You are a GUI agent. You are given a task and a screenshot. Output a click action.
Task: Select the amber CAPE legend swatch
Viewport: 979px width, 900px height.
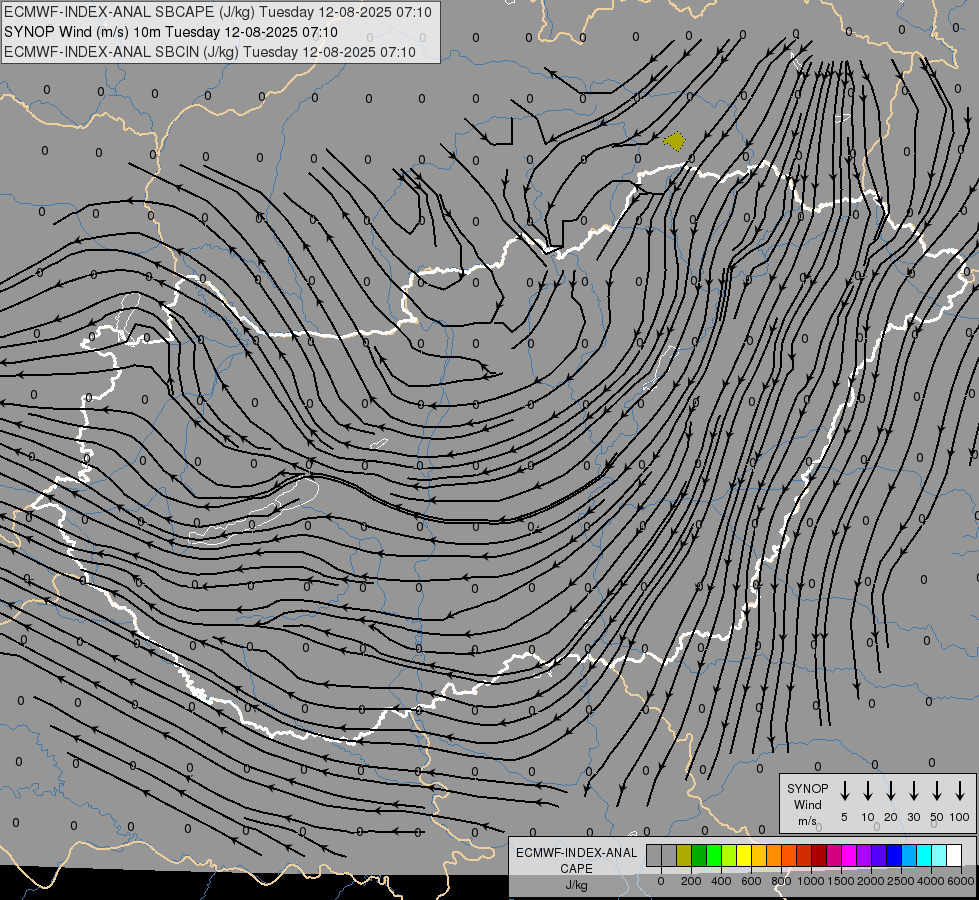coord(759,855)
